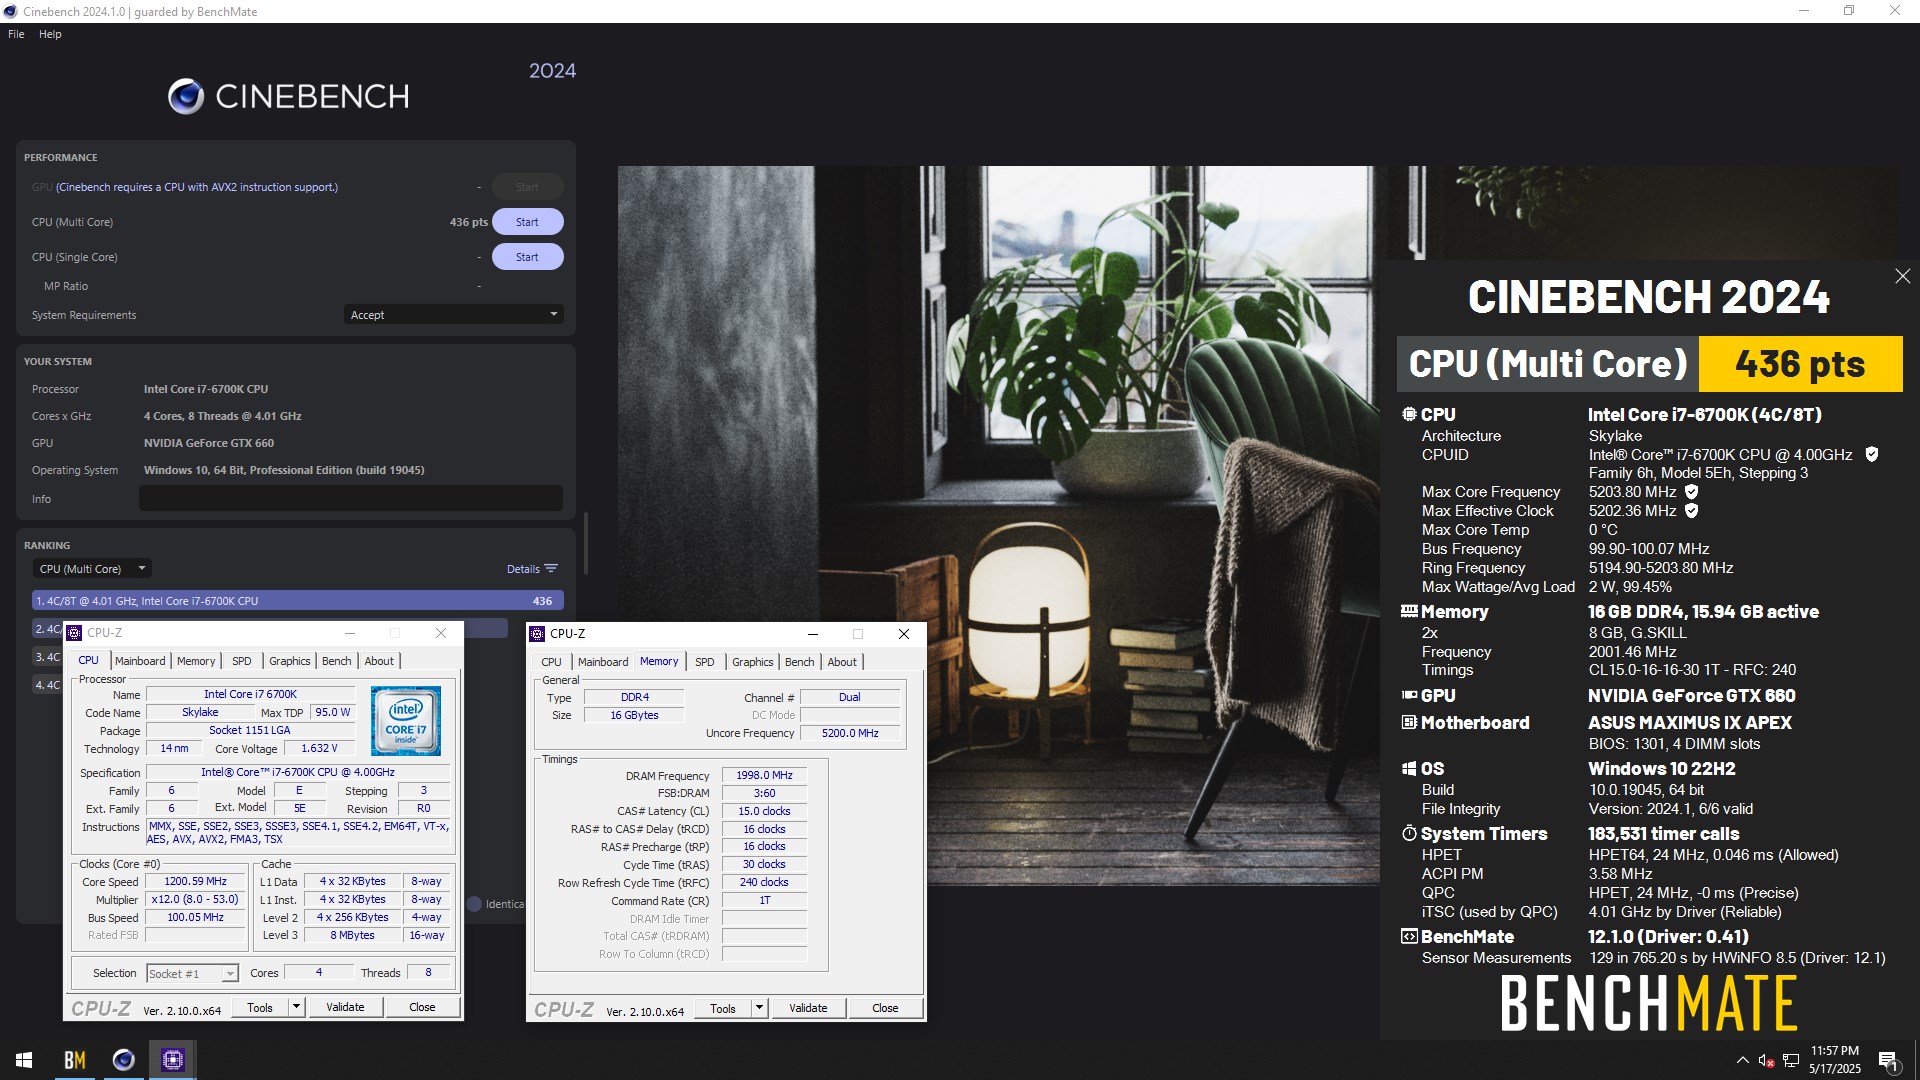Click the BenchMate BM taskbar icon
This screenshot has height=1080, width=1920.
[75, 1060]
